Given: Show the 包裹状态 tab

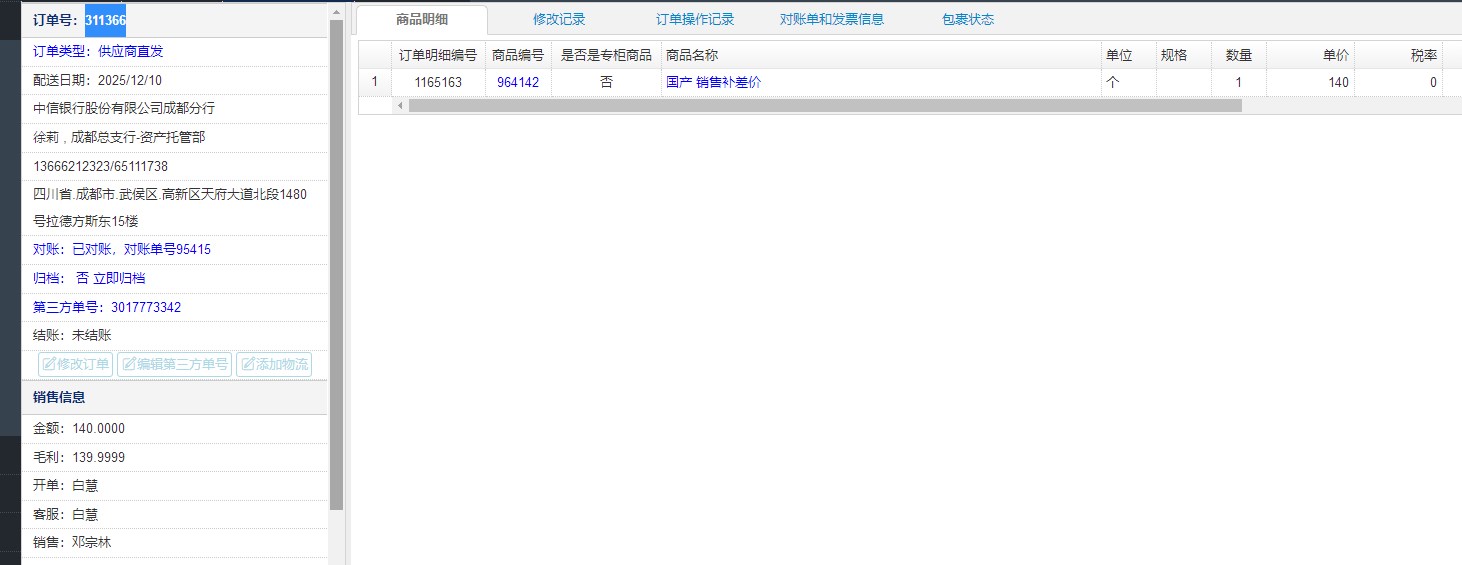Looking at the screenshot, I should click(967, 19).
